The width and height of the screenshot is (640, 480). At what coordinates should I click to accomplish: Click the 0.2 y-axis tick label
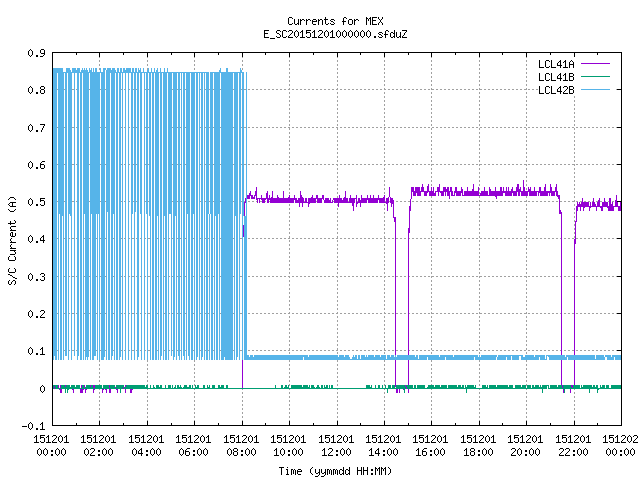(36, 314)
